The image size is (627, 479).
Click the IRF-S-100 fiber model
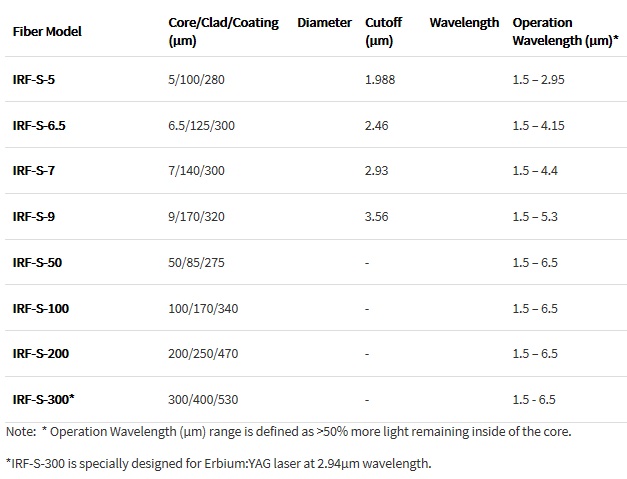coord(41,309)
